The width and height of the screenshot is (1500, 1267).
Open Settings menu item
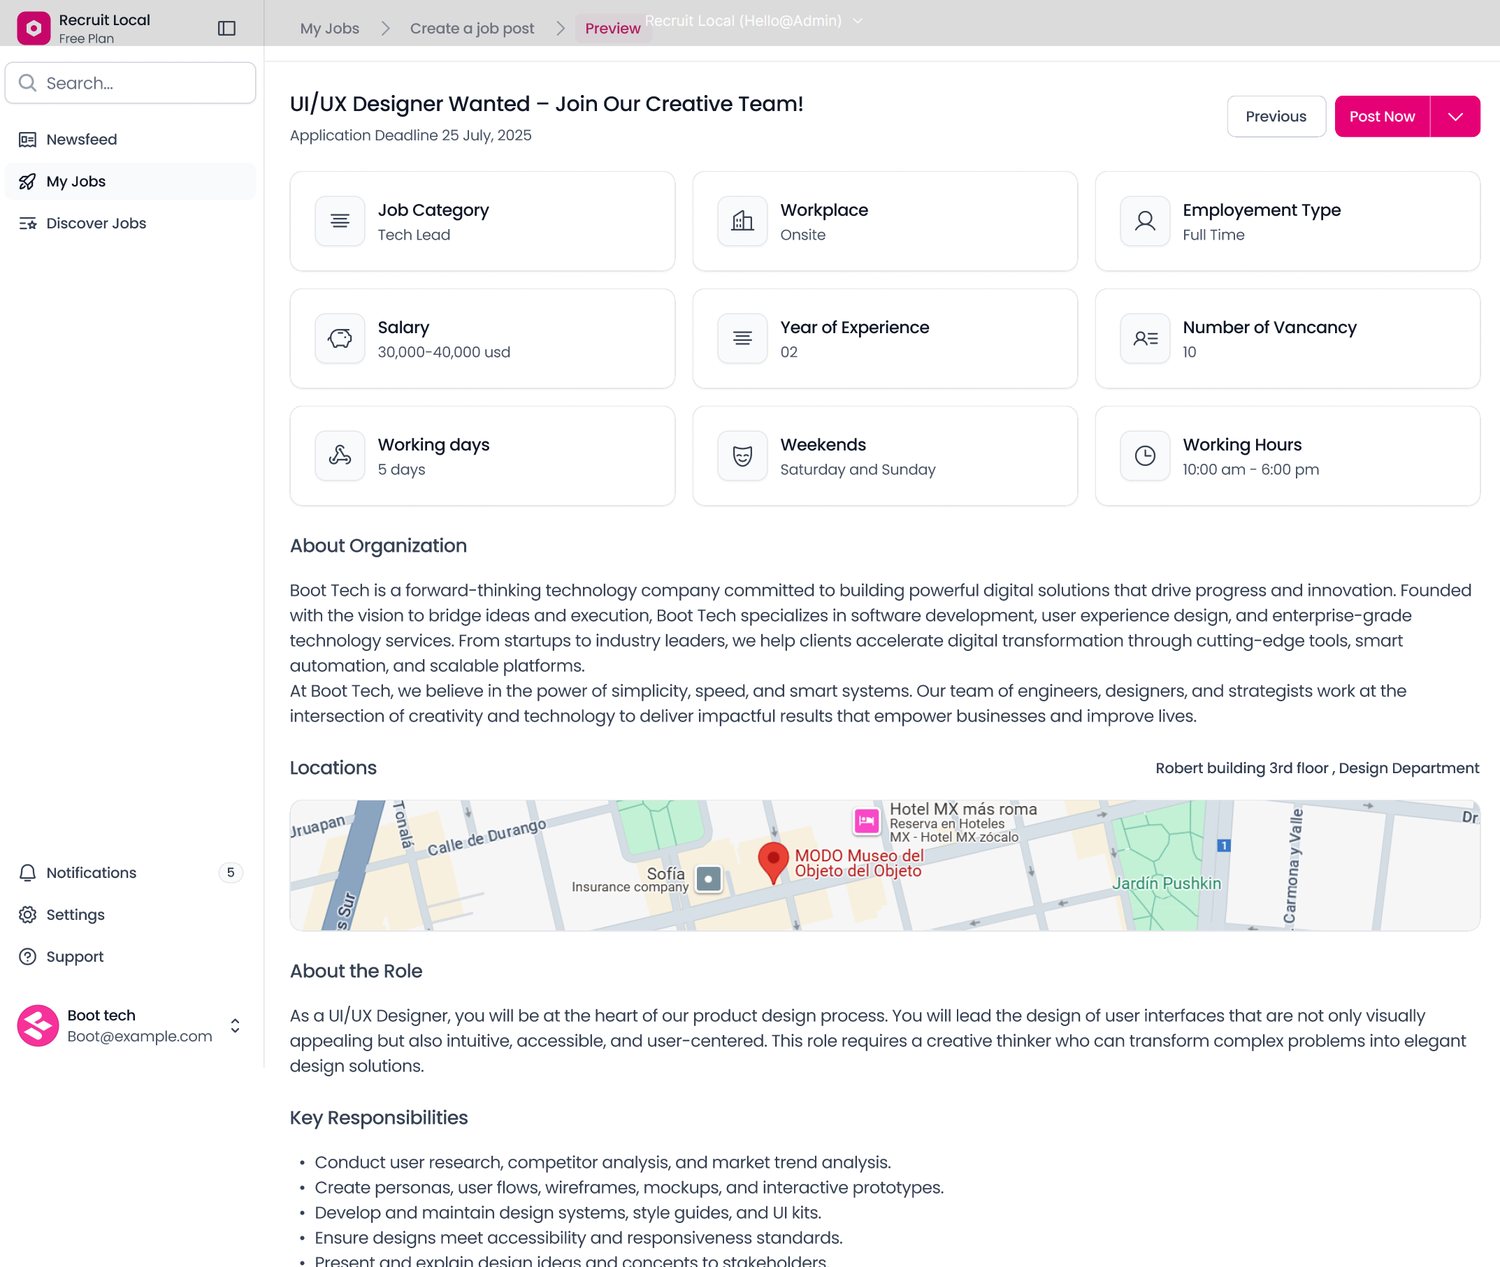(130, 915)
